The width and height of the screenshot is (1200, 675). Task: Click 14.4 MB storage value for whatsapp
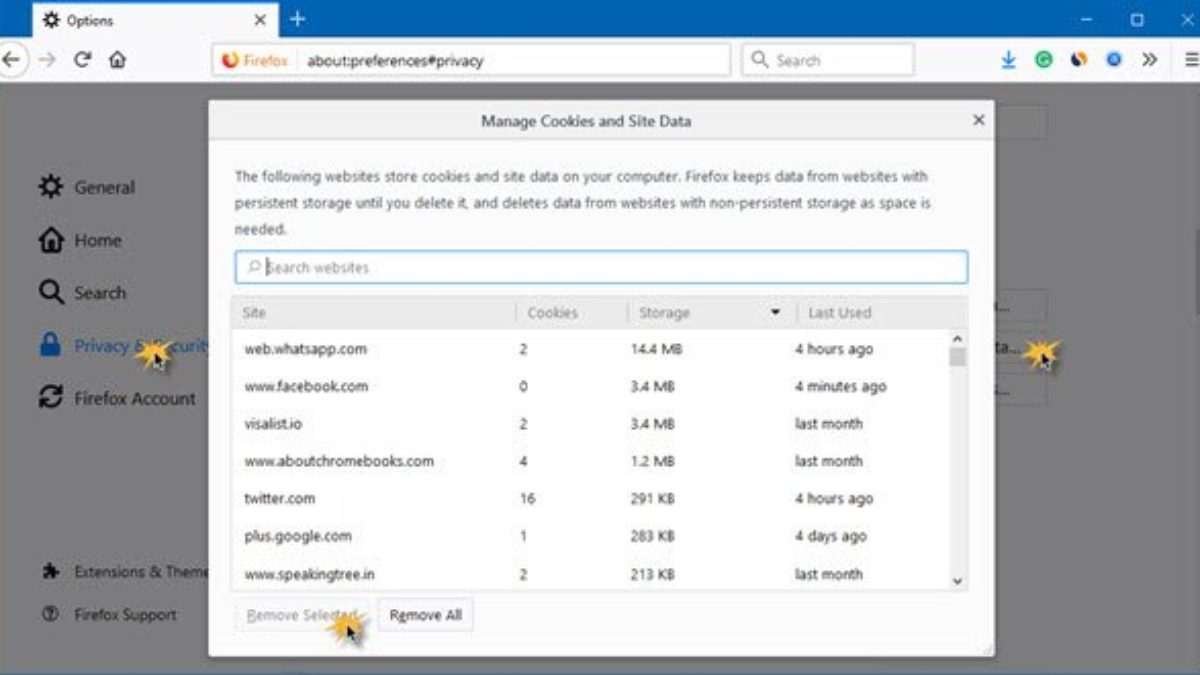pos(656,349)
